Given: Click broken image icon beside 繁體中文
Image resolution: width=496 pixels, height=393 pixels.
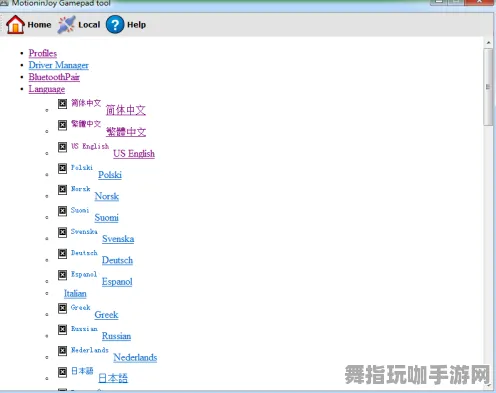Looking at the screenshot, I should [62, 125].
